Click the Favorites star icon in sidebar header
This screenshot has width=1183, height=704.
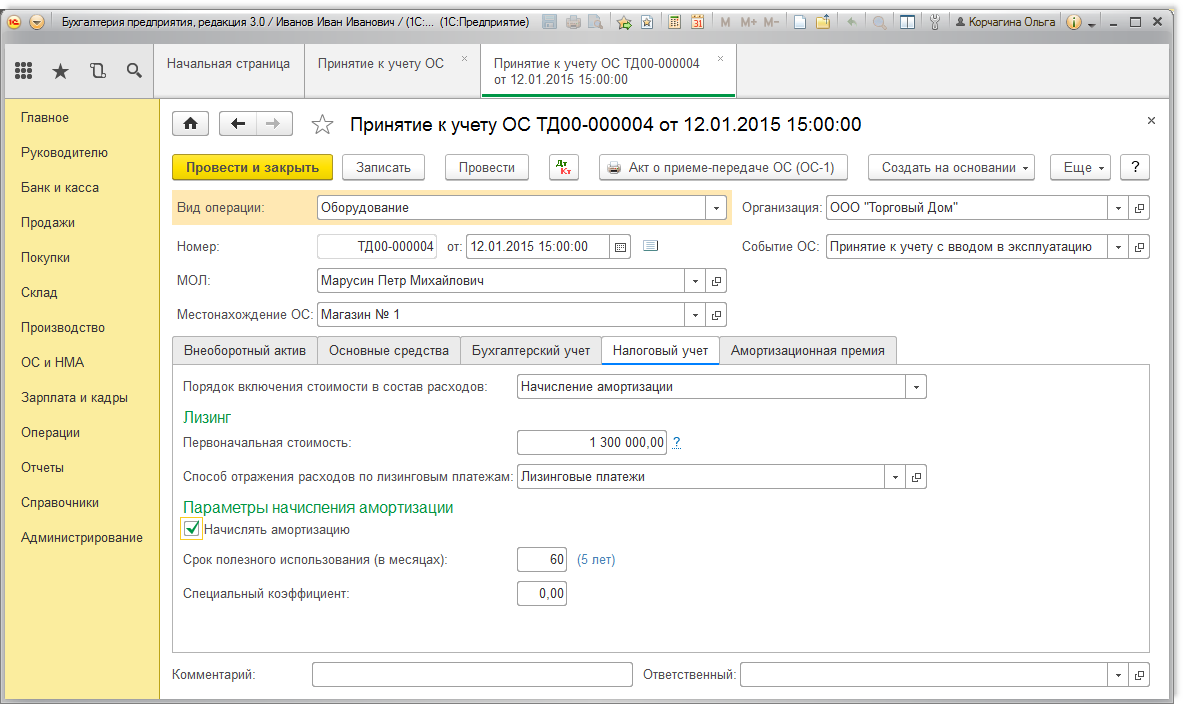pos(60,70)
